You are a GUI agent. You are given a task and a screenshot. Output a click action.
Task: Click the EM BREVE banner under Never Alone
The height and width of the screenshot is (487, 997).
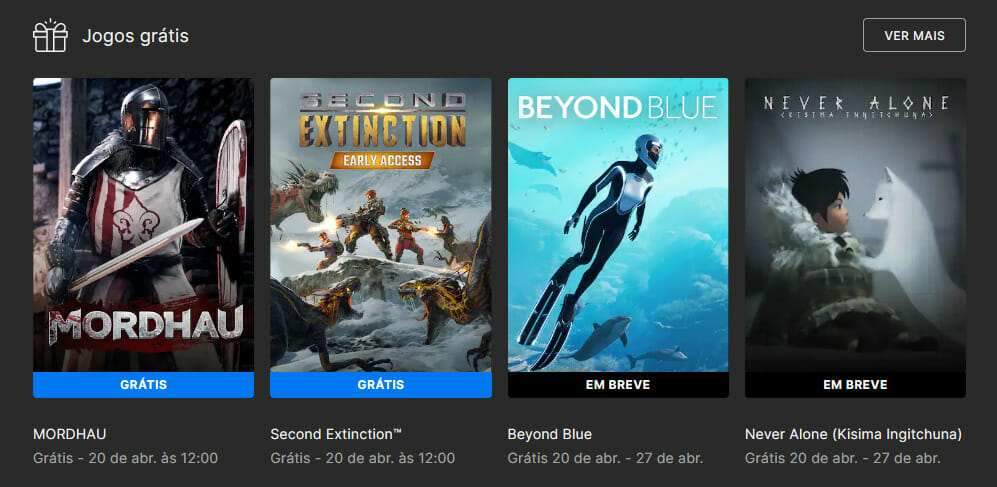(855, 385)
